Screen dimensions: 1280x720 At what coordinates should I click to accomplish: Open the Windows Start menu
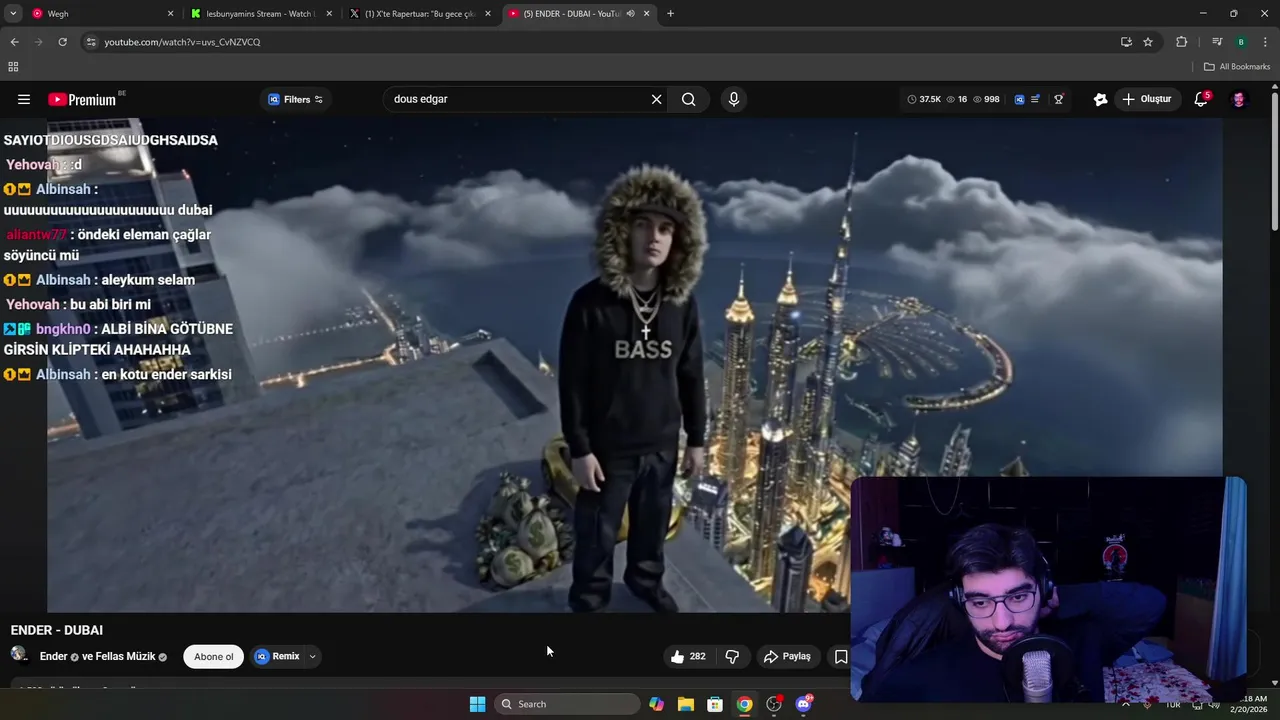tap(478, 704)
